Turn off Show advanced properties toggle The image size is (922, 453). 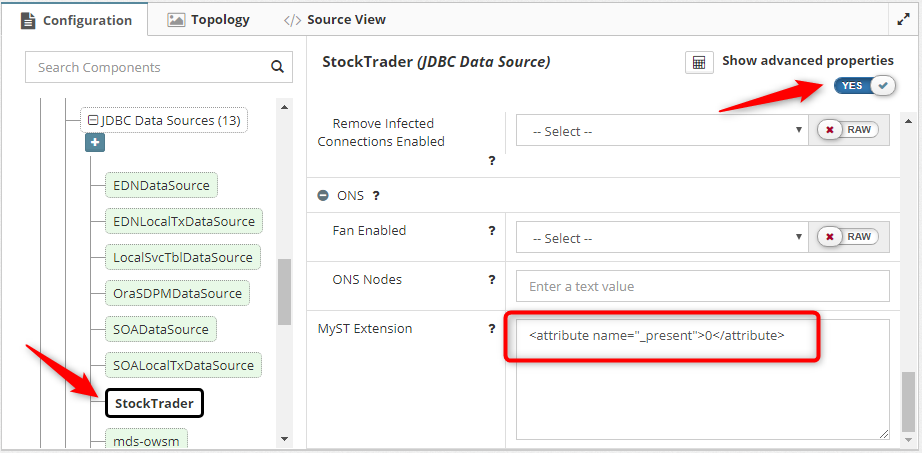(864, 86)
